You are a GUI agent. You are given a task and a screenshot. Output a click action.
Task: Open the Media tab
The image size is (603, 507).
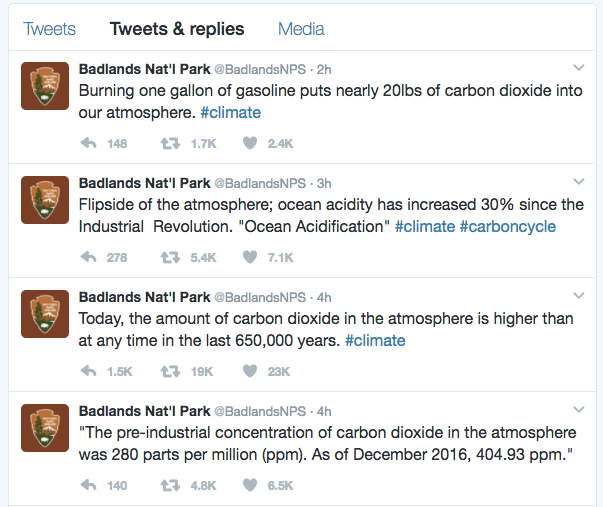[301, 29]
